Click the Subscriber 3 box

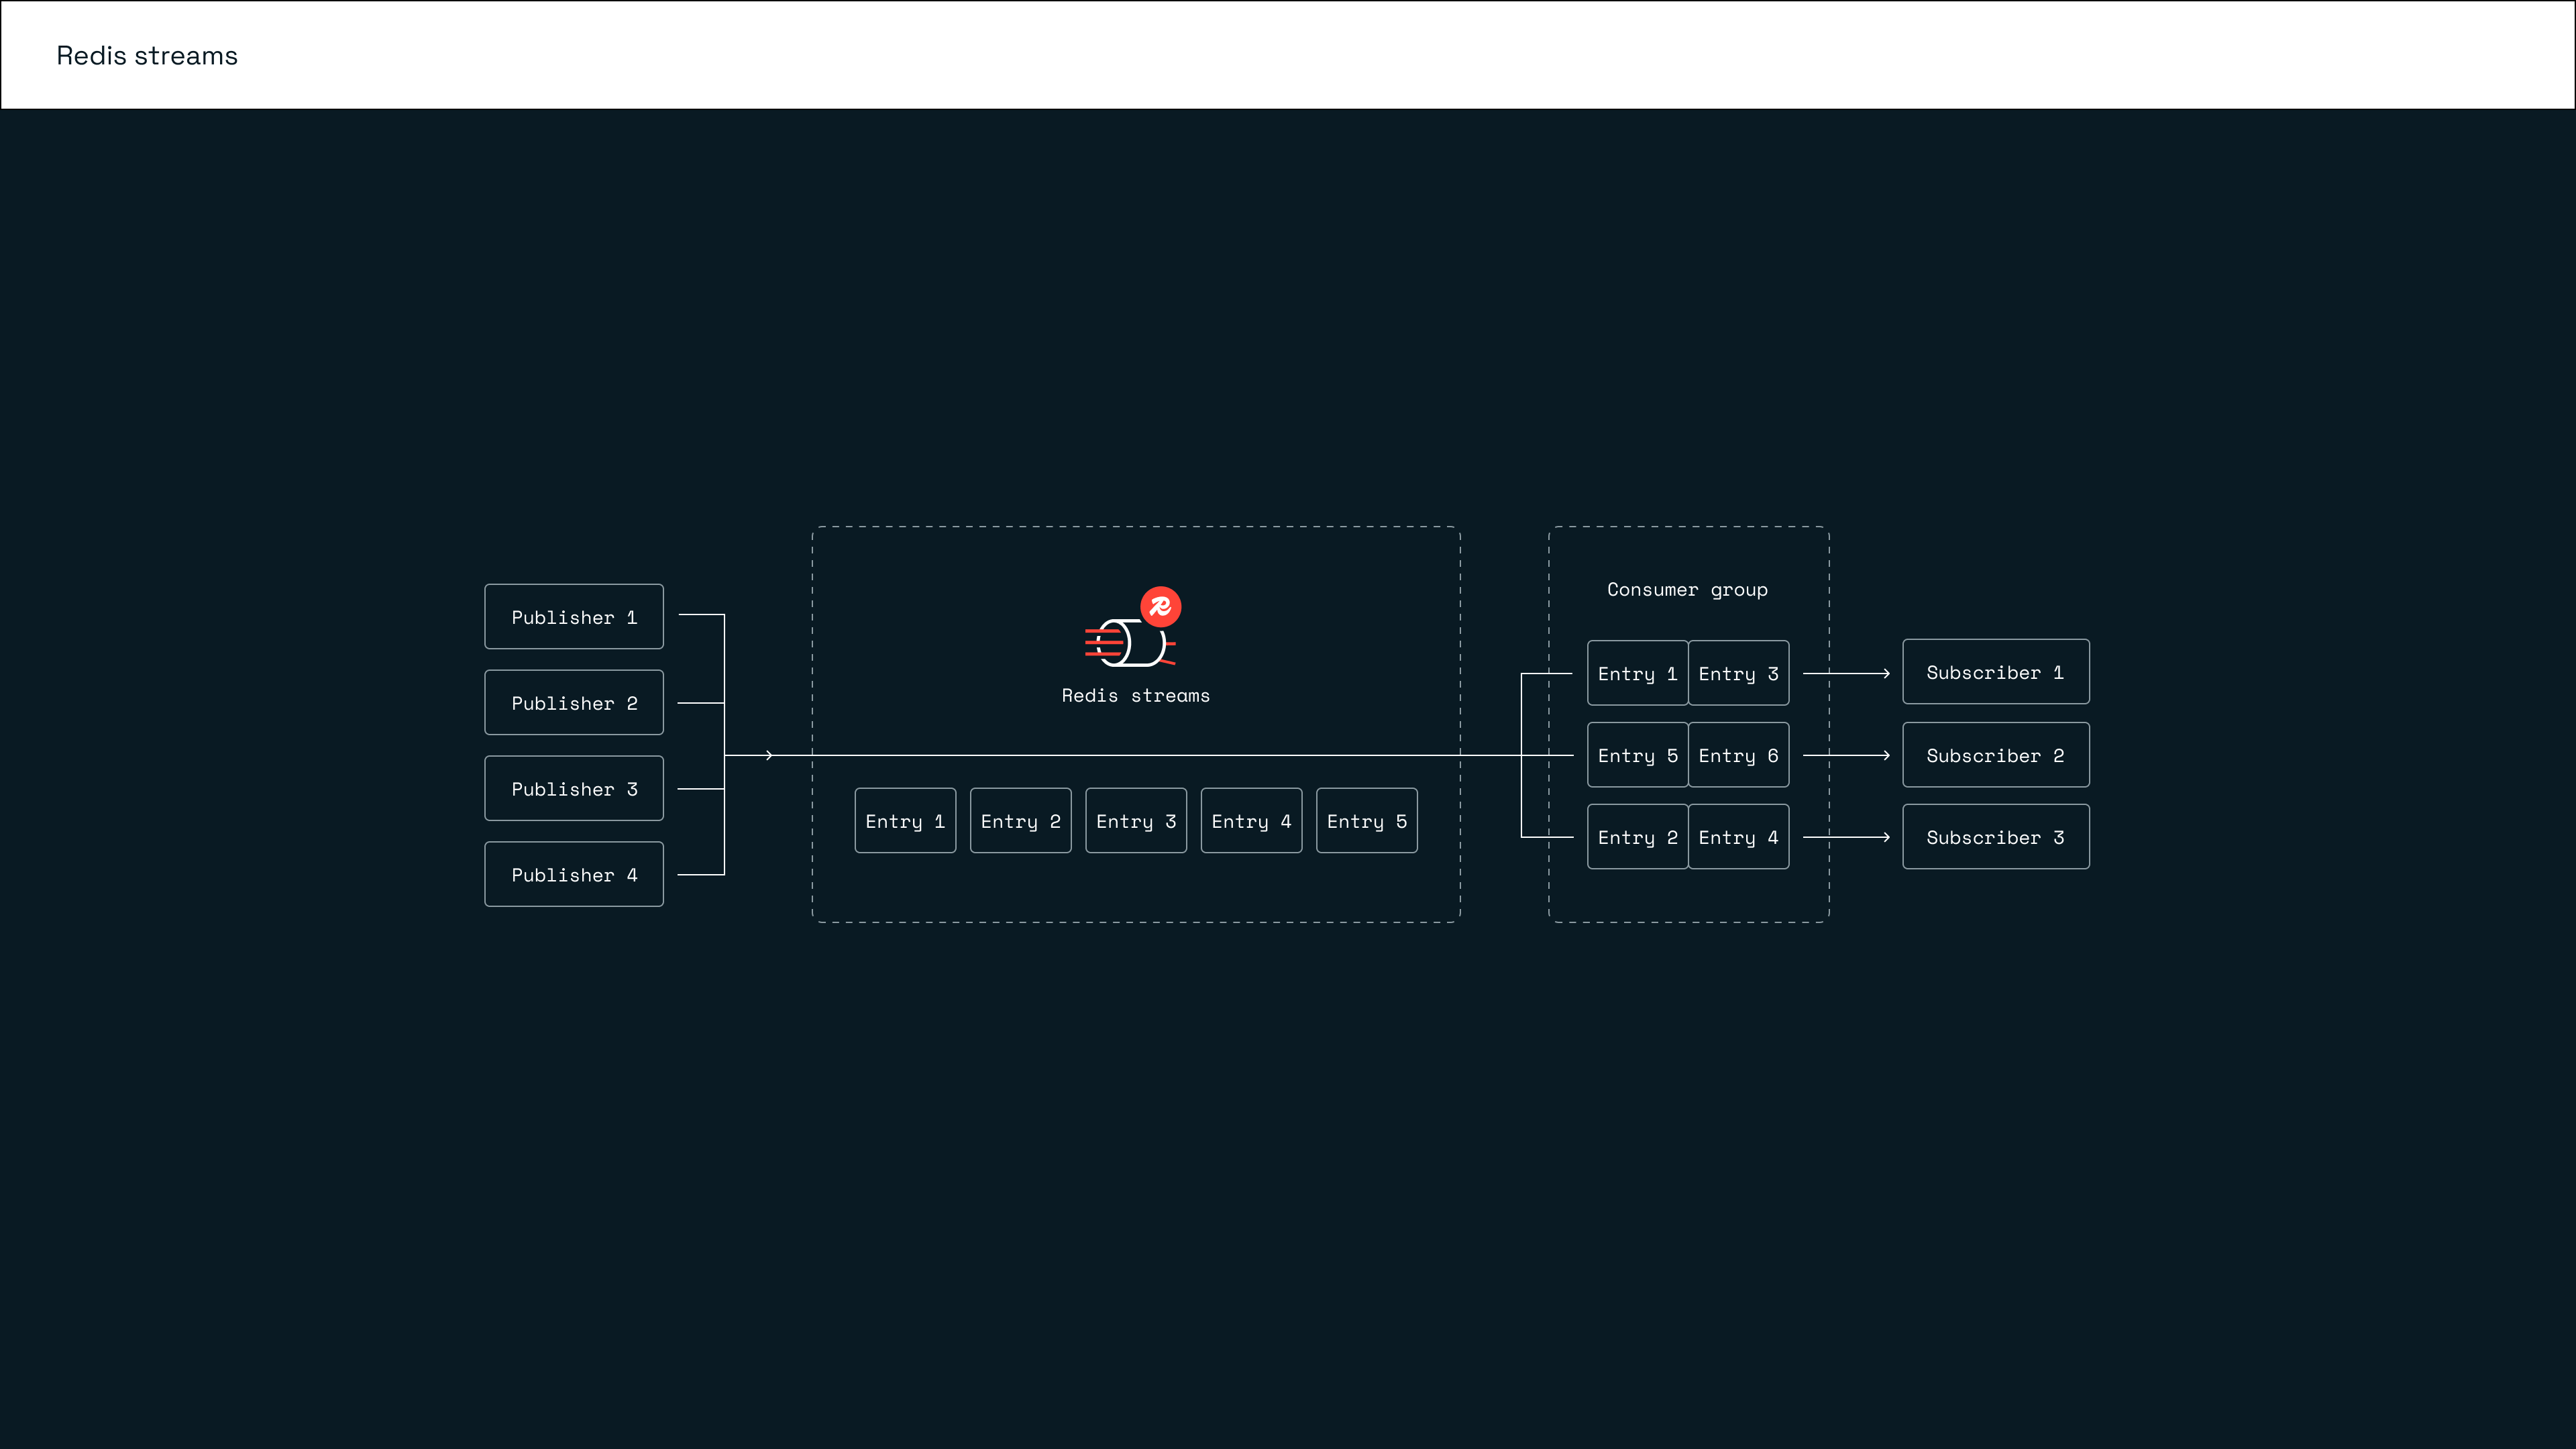pyautogui.click(x=1995, y=837)
